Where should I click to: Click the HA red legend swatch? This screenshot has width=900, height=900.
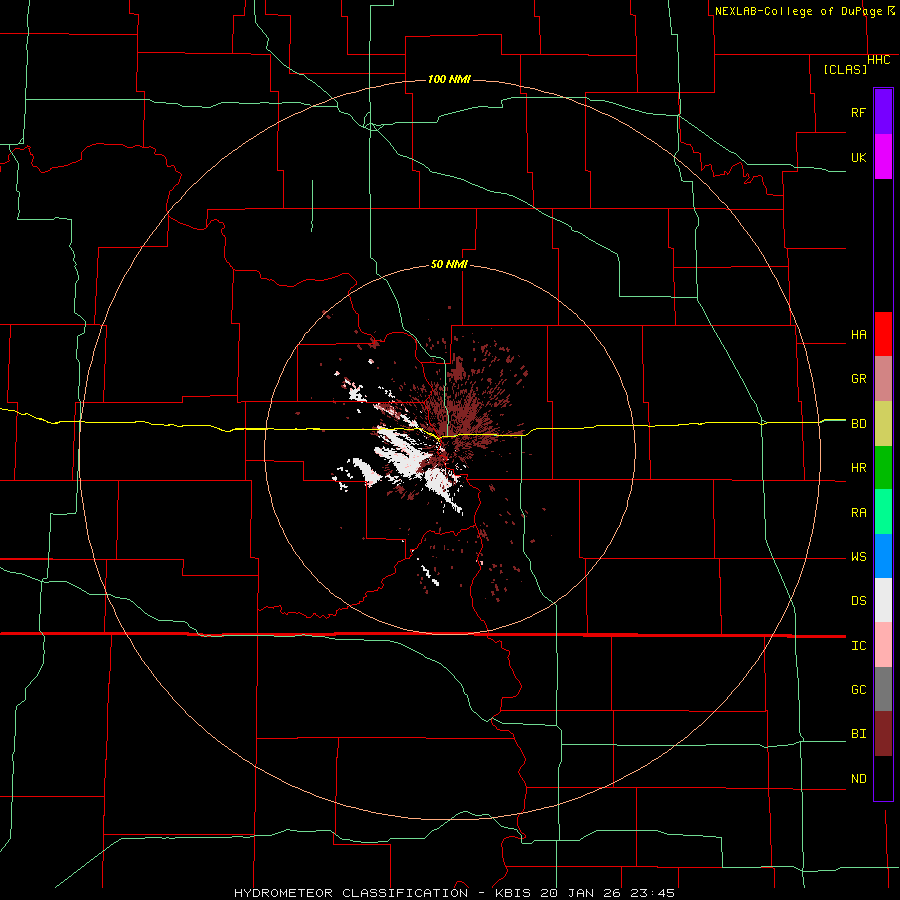point(883,334)
